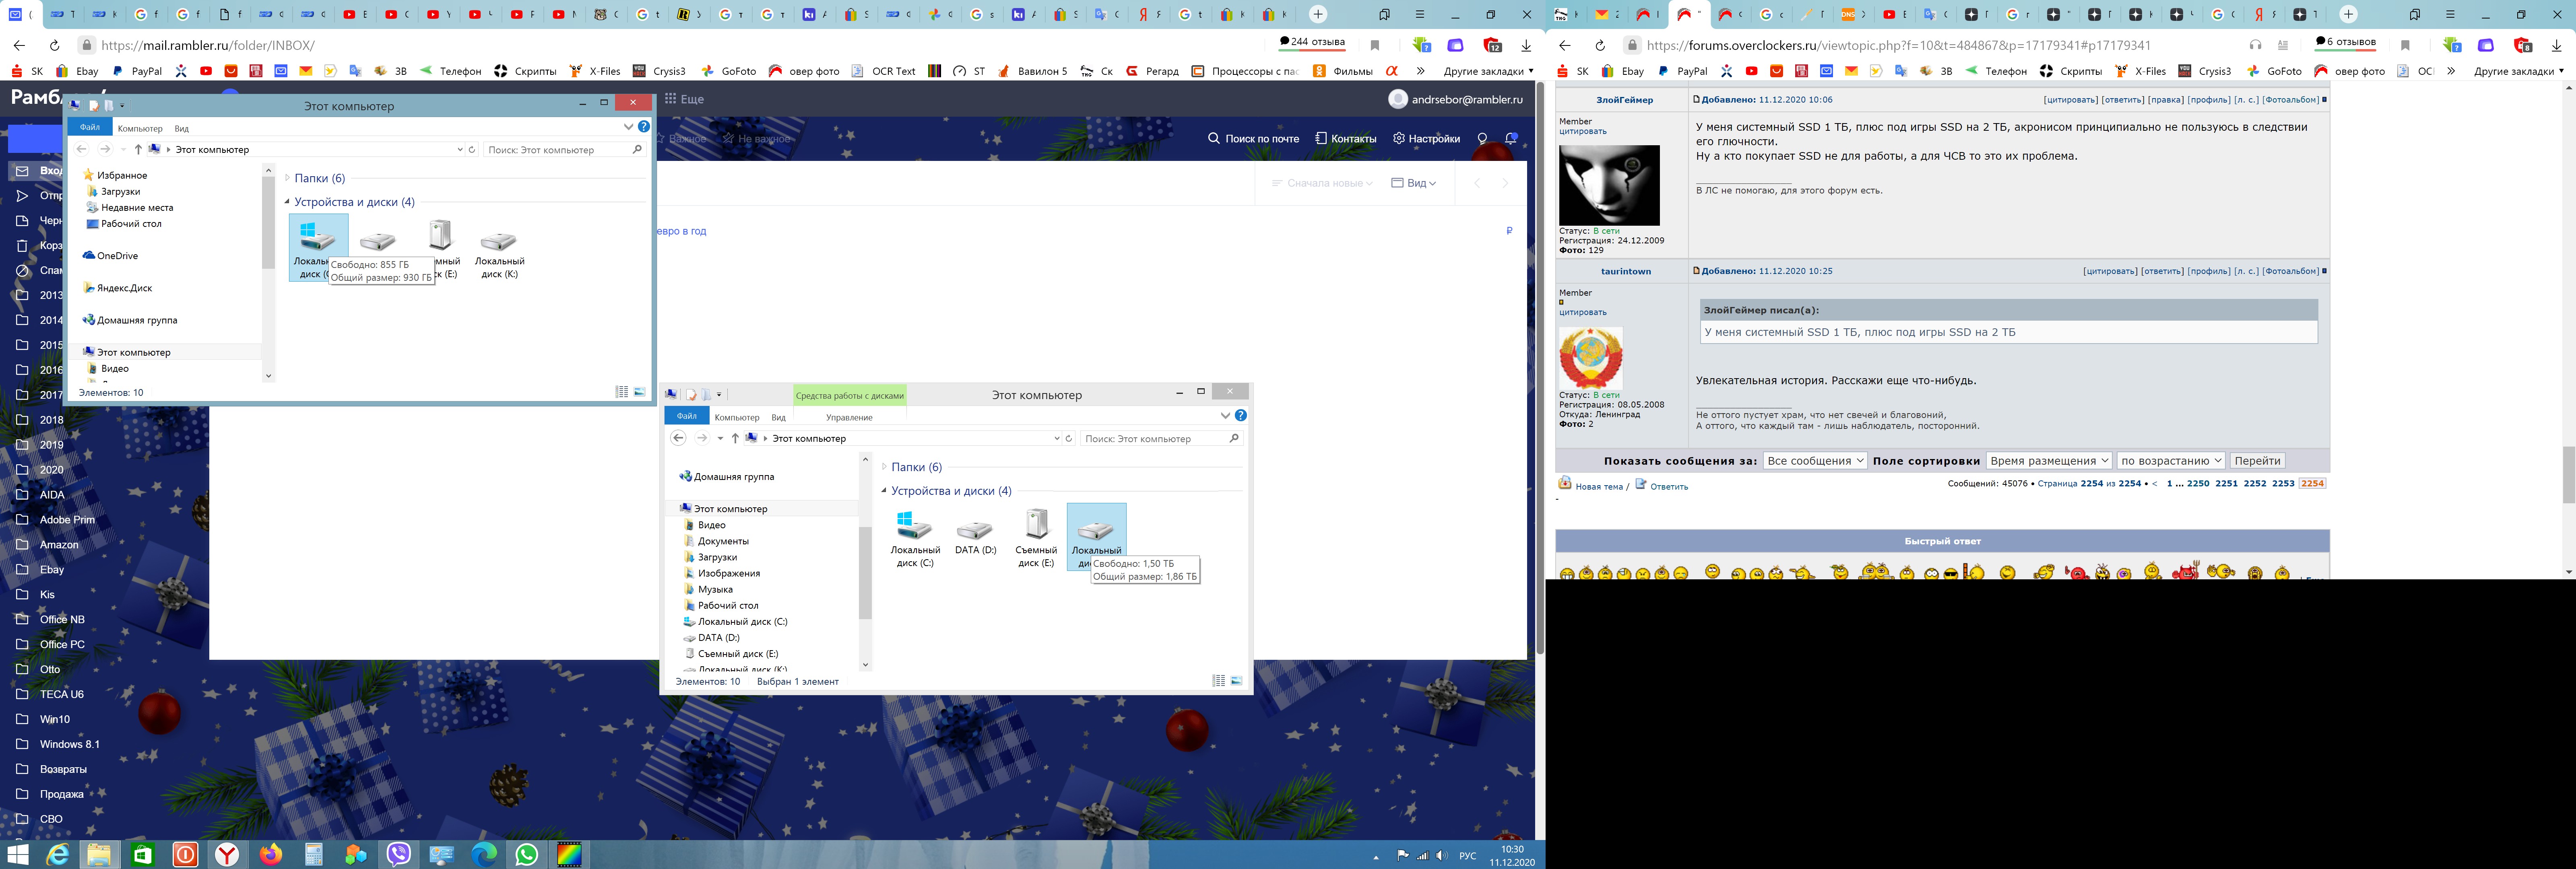Select Документы in lower Explorer tree
The height and width of the screenshot is (869, 2576).
(x=723, y=541)
